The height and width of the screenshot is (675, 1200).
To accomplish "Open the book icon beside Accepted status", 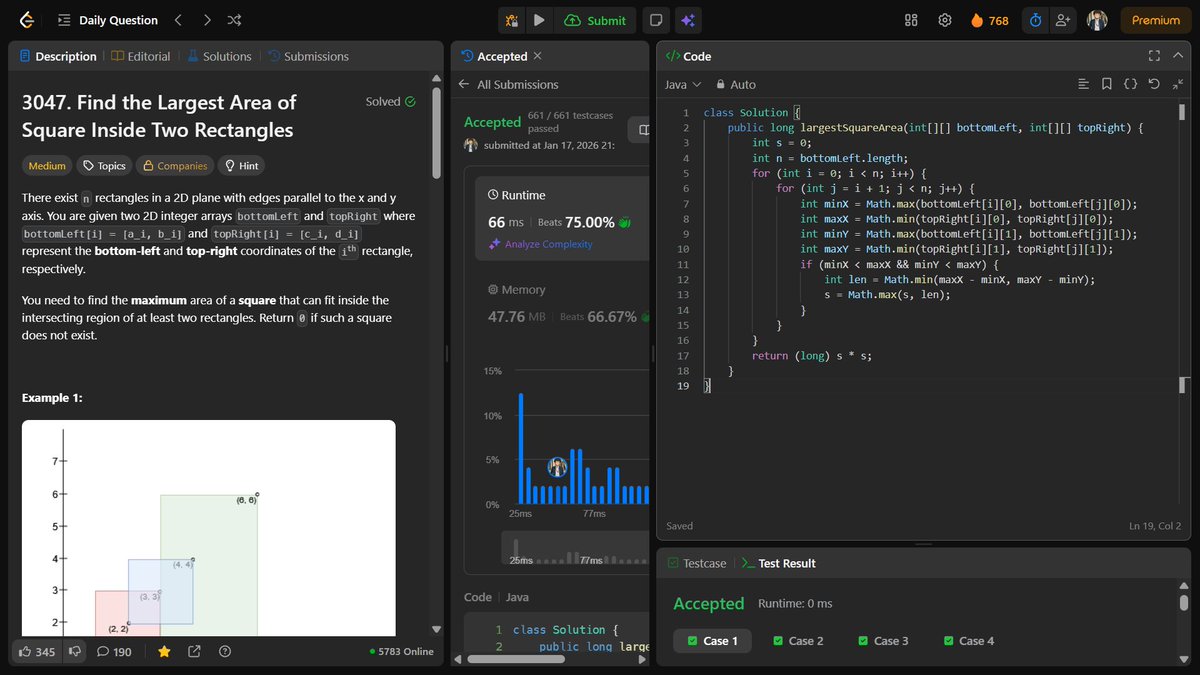I will click(x=644, y=130).
